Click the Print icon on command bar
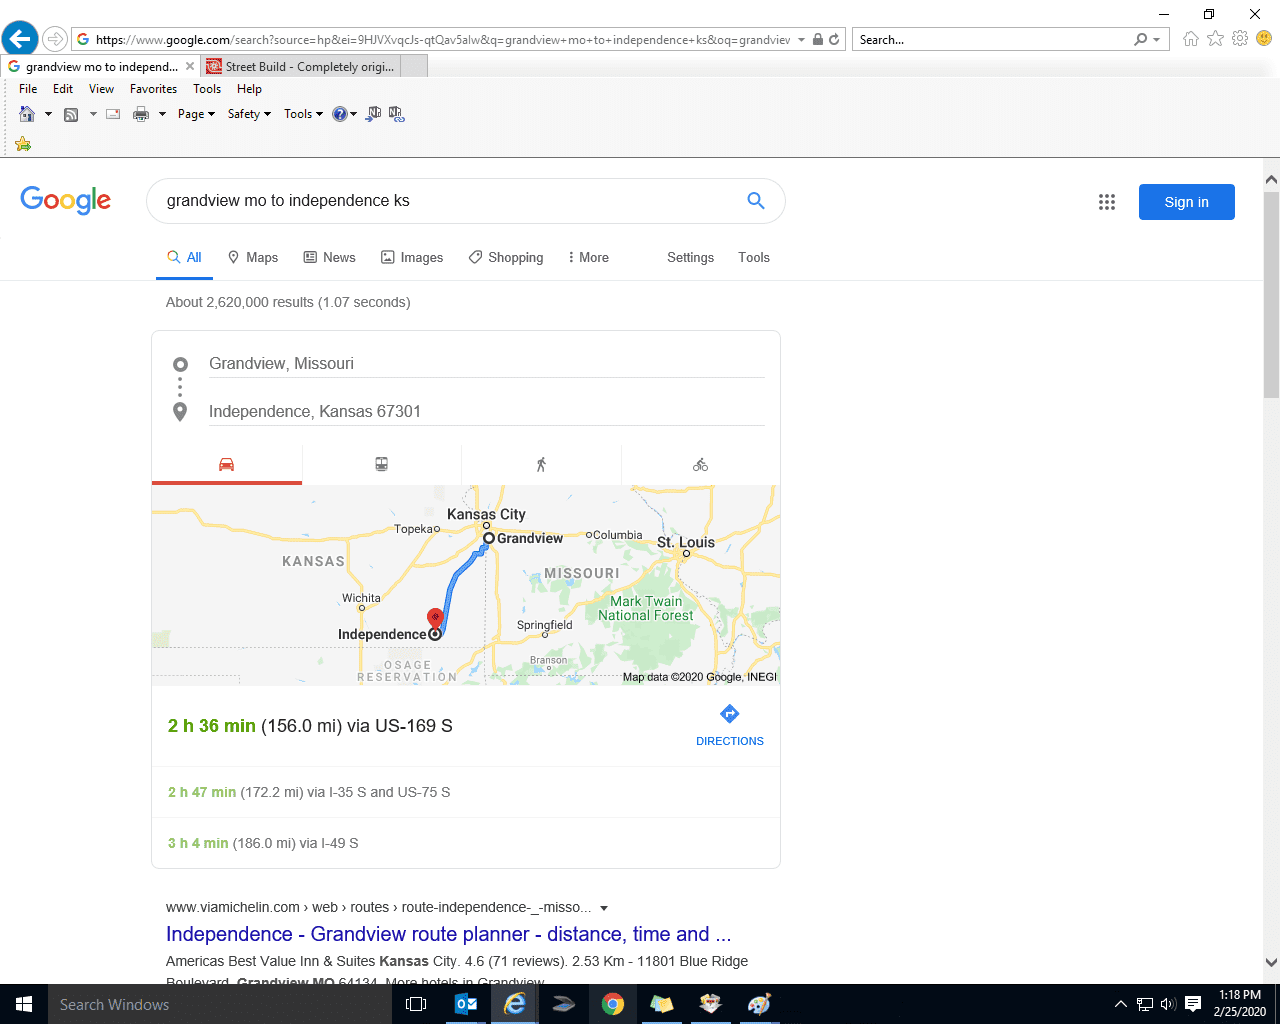The height and width of the screenshot is (1024, 1280). pos(141,114)
